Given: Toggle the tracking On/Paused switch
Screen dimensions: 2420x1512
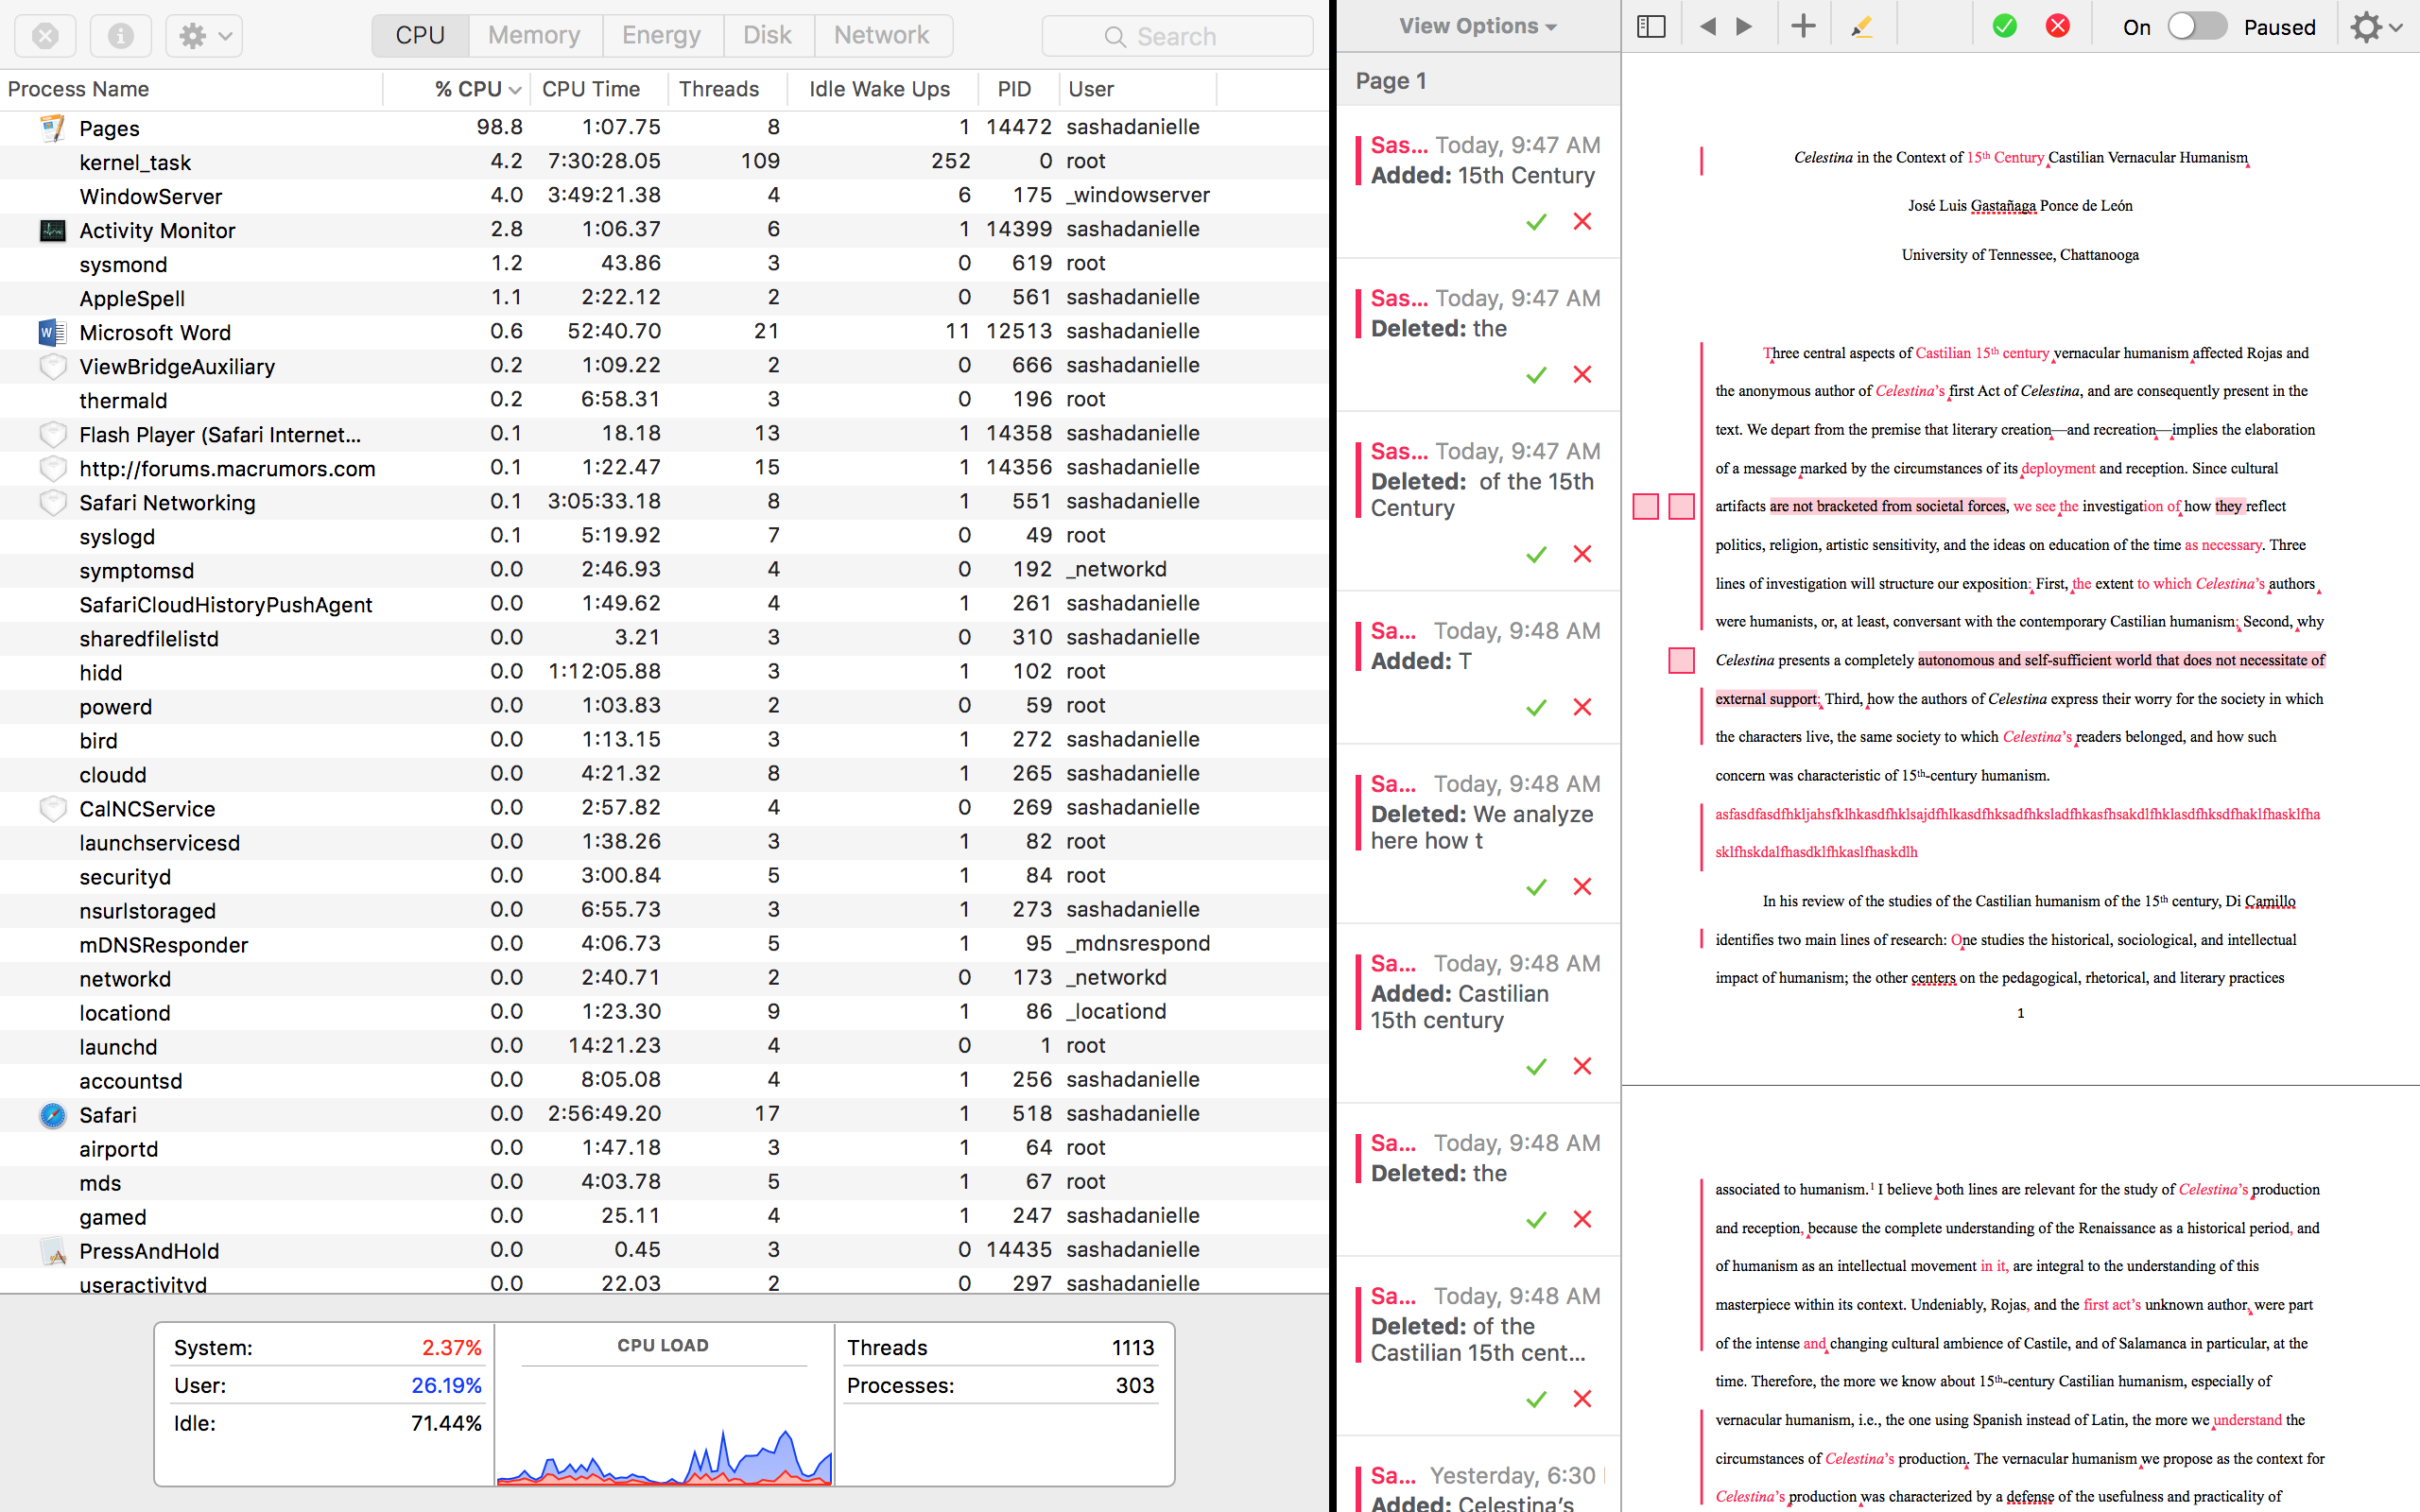Looking at the screenshot, I should 2196,27.
